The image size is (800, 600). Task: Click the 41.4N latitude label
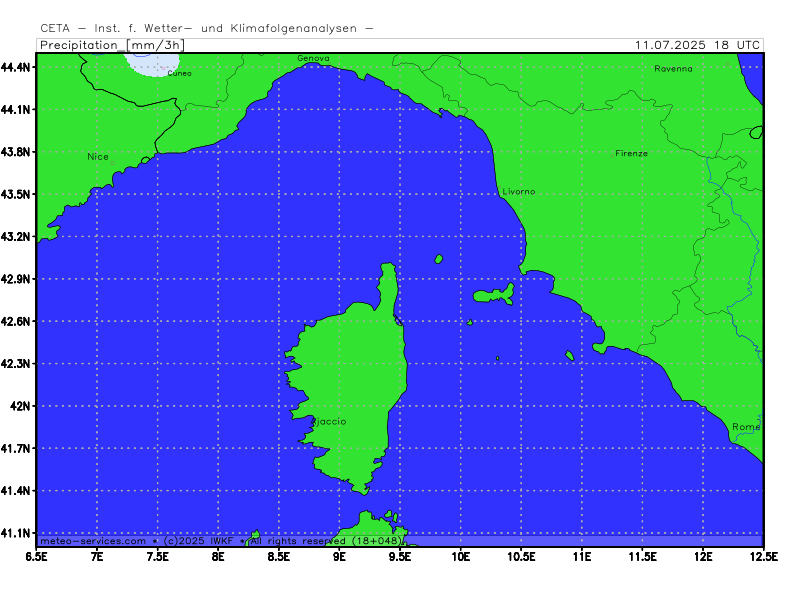click(x=17, y=490)
